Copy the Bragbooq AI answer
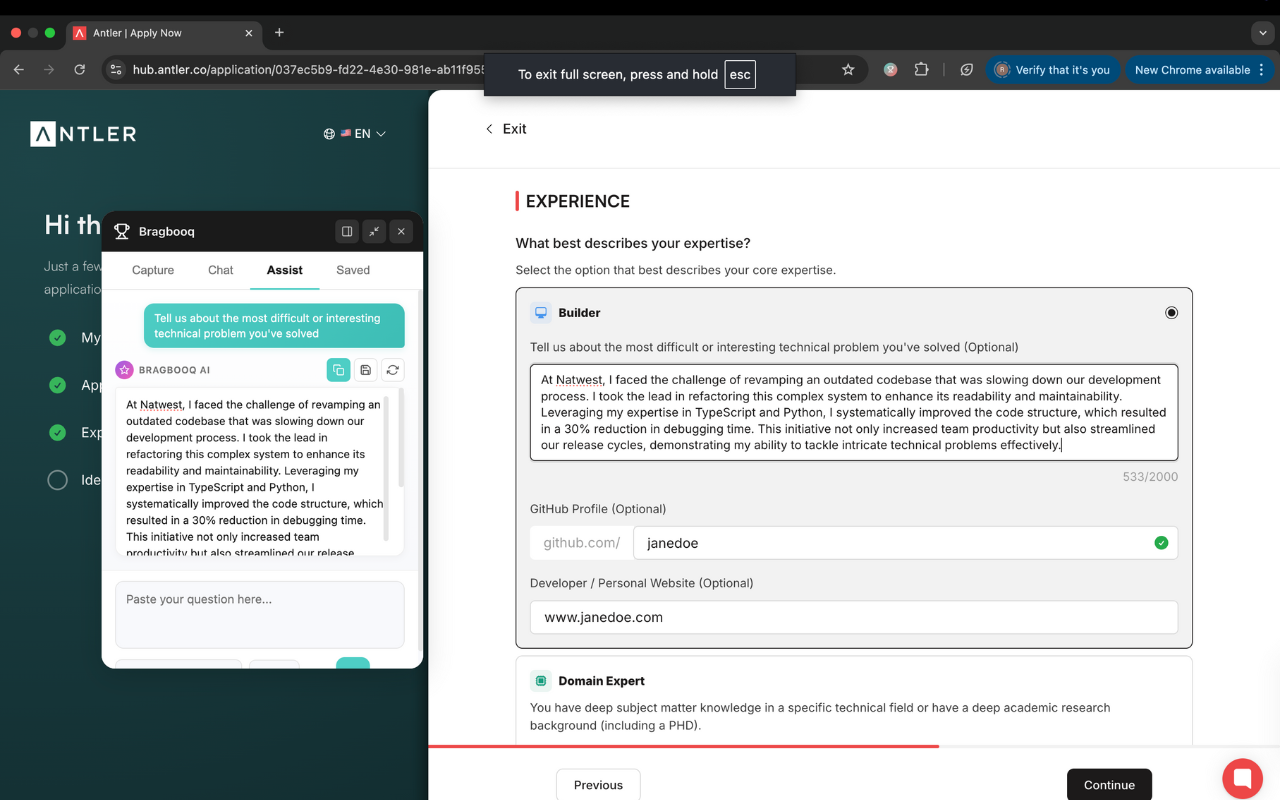1280x800 pixels. (338, 370)
